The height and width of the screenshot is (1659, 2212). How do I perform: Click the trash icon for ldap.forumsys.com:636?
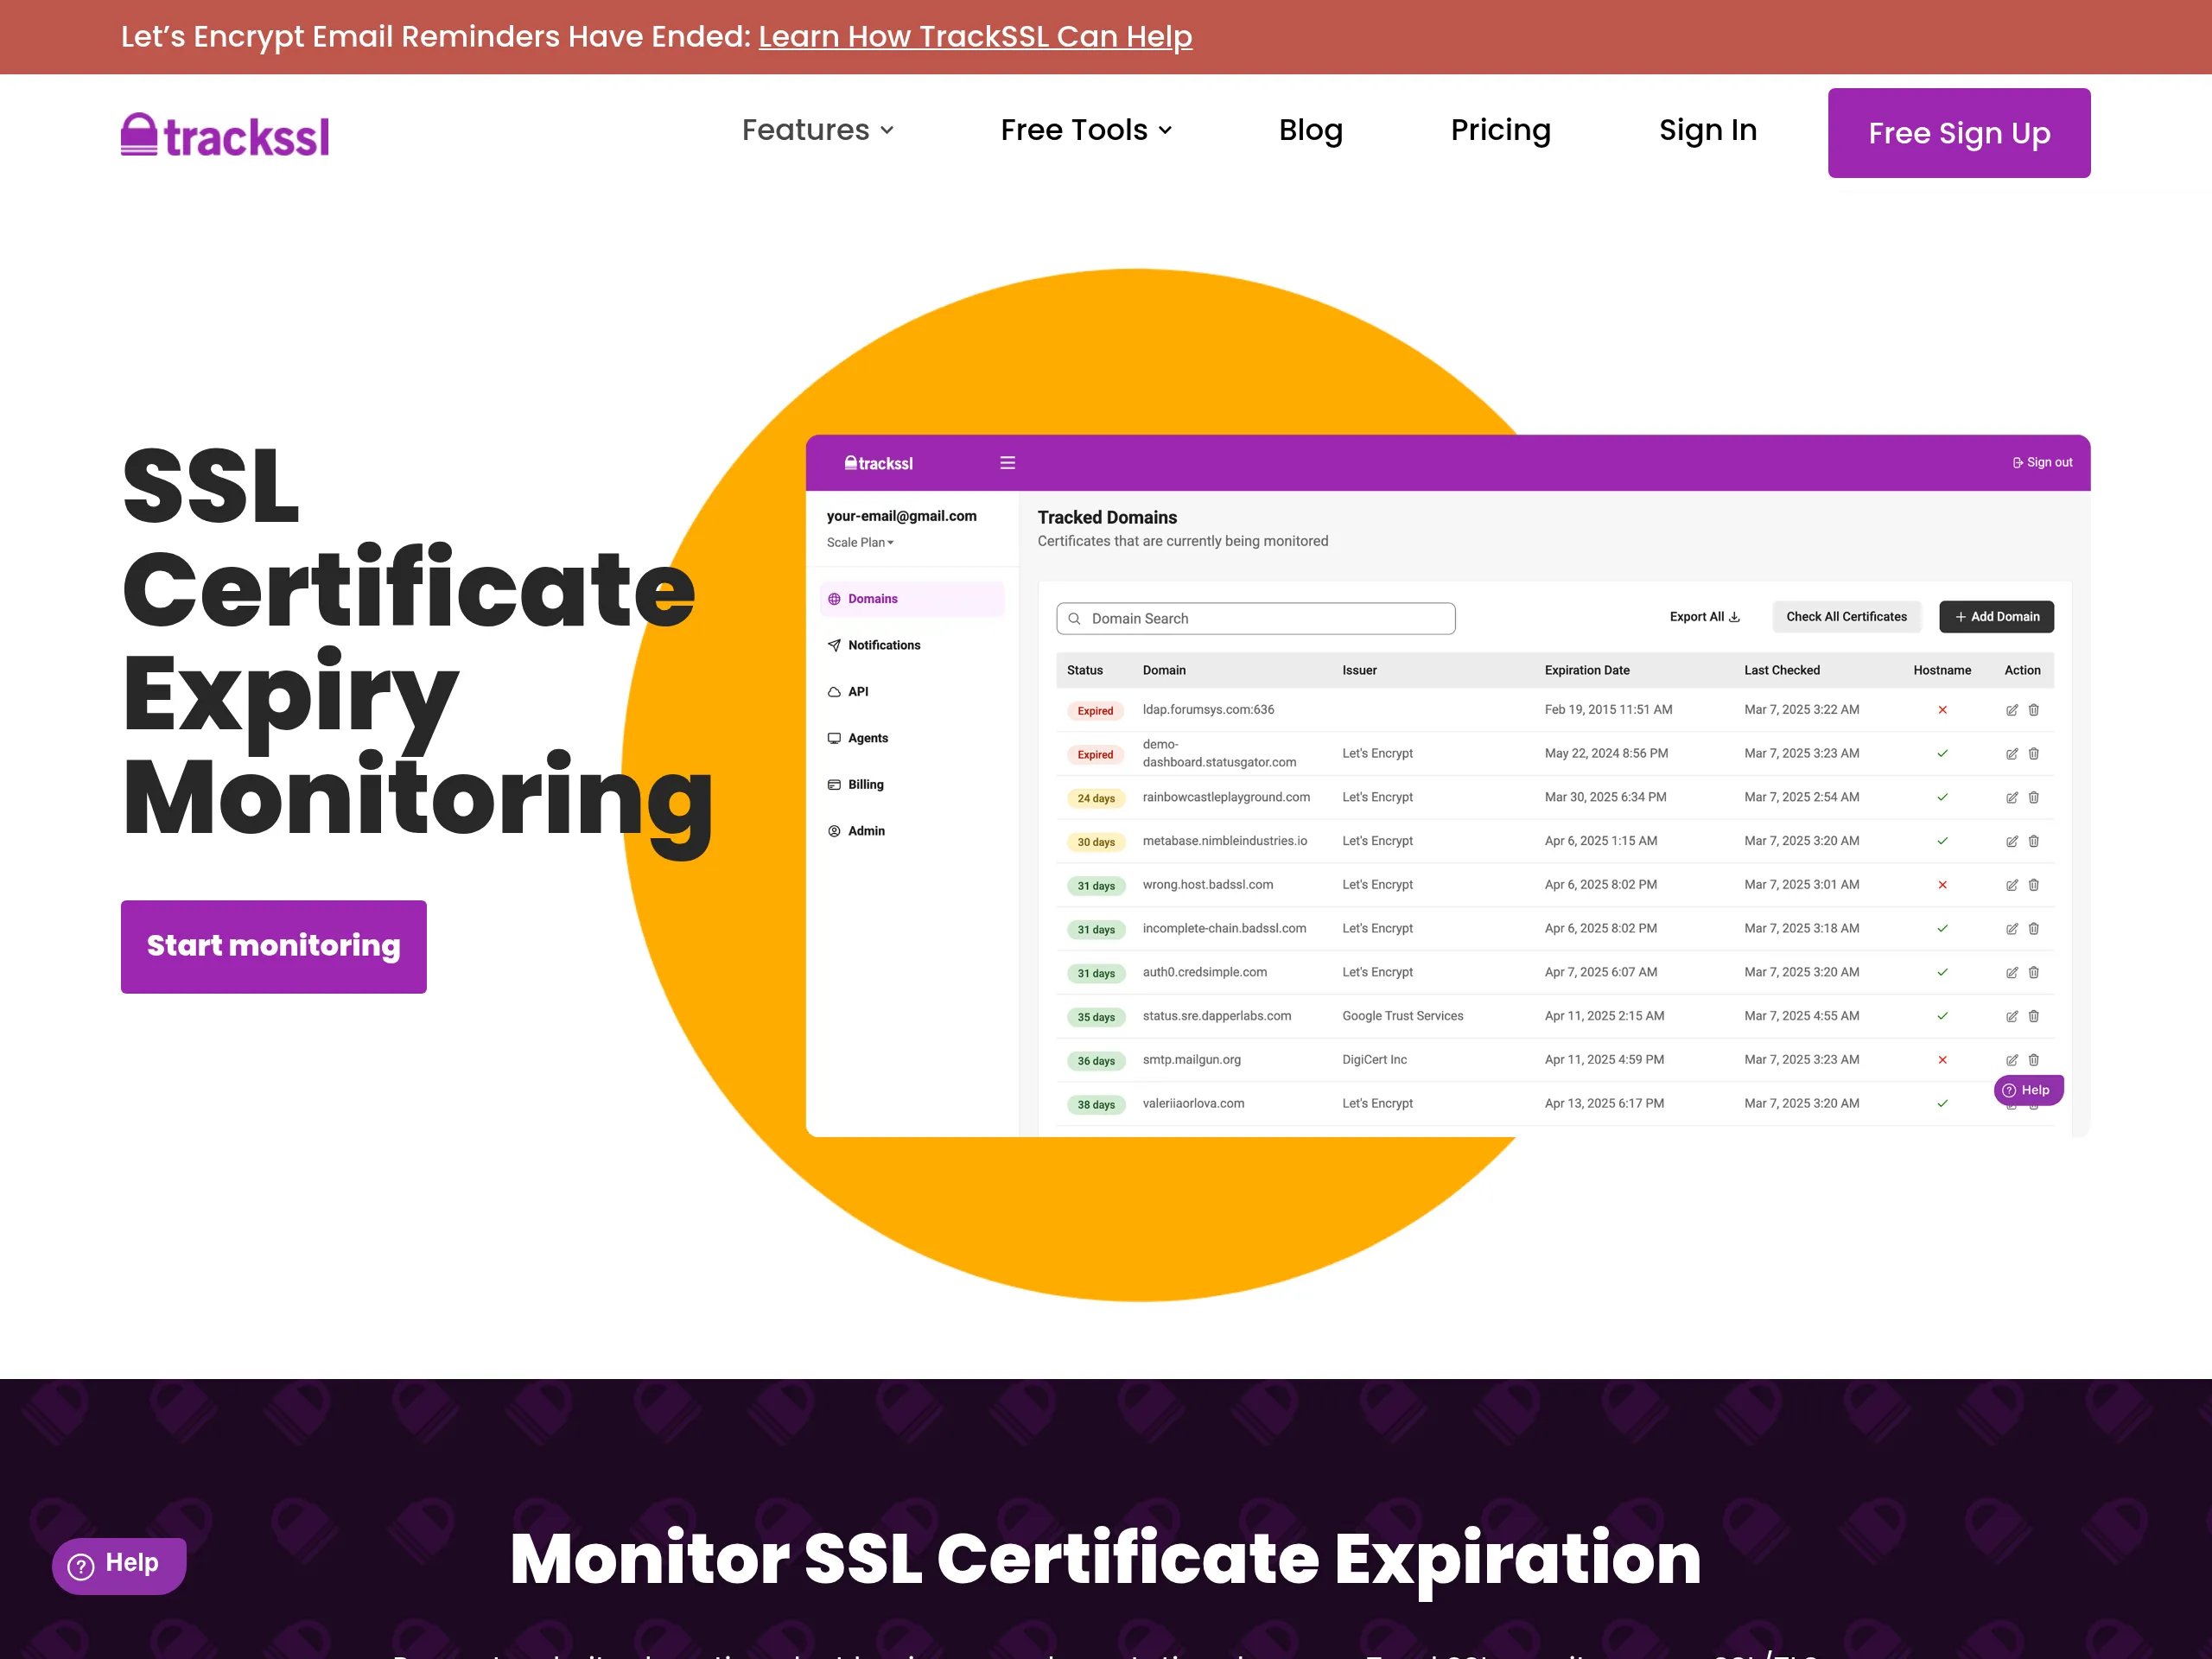pos(2033,710)
